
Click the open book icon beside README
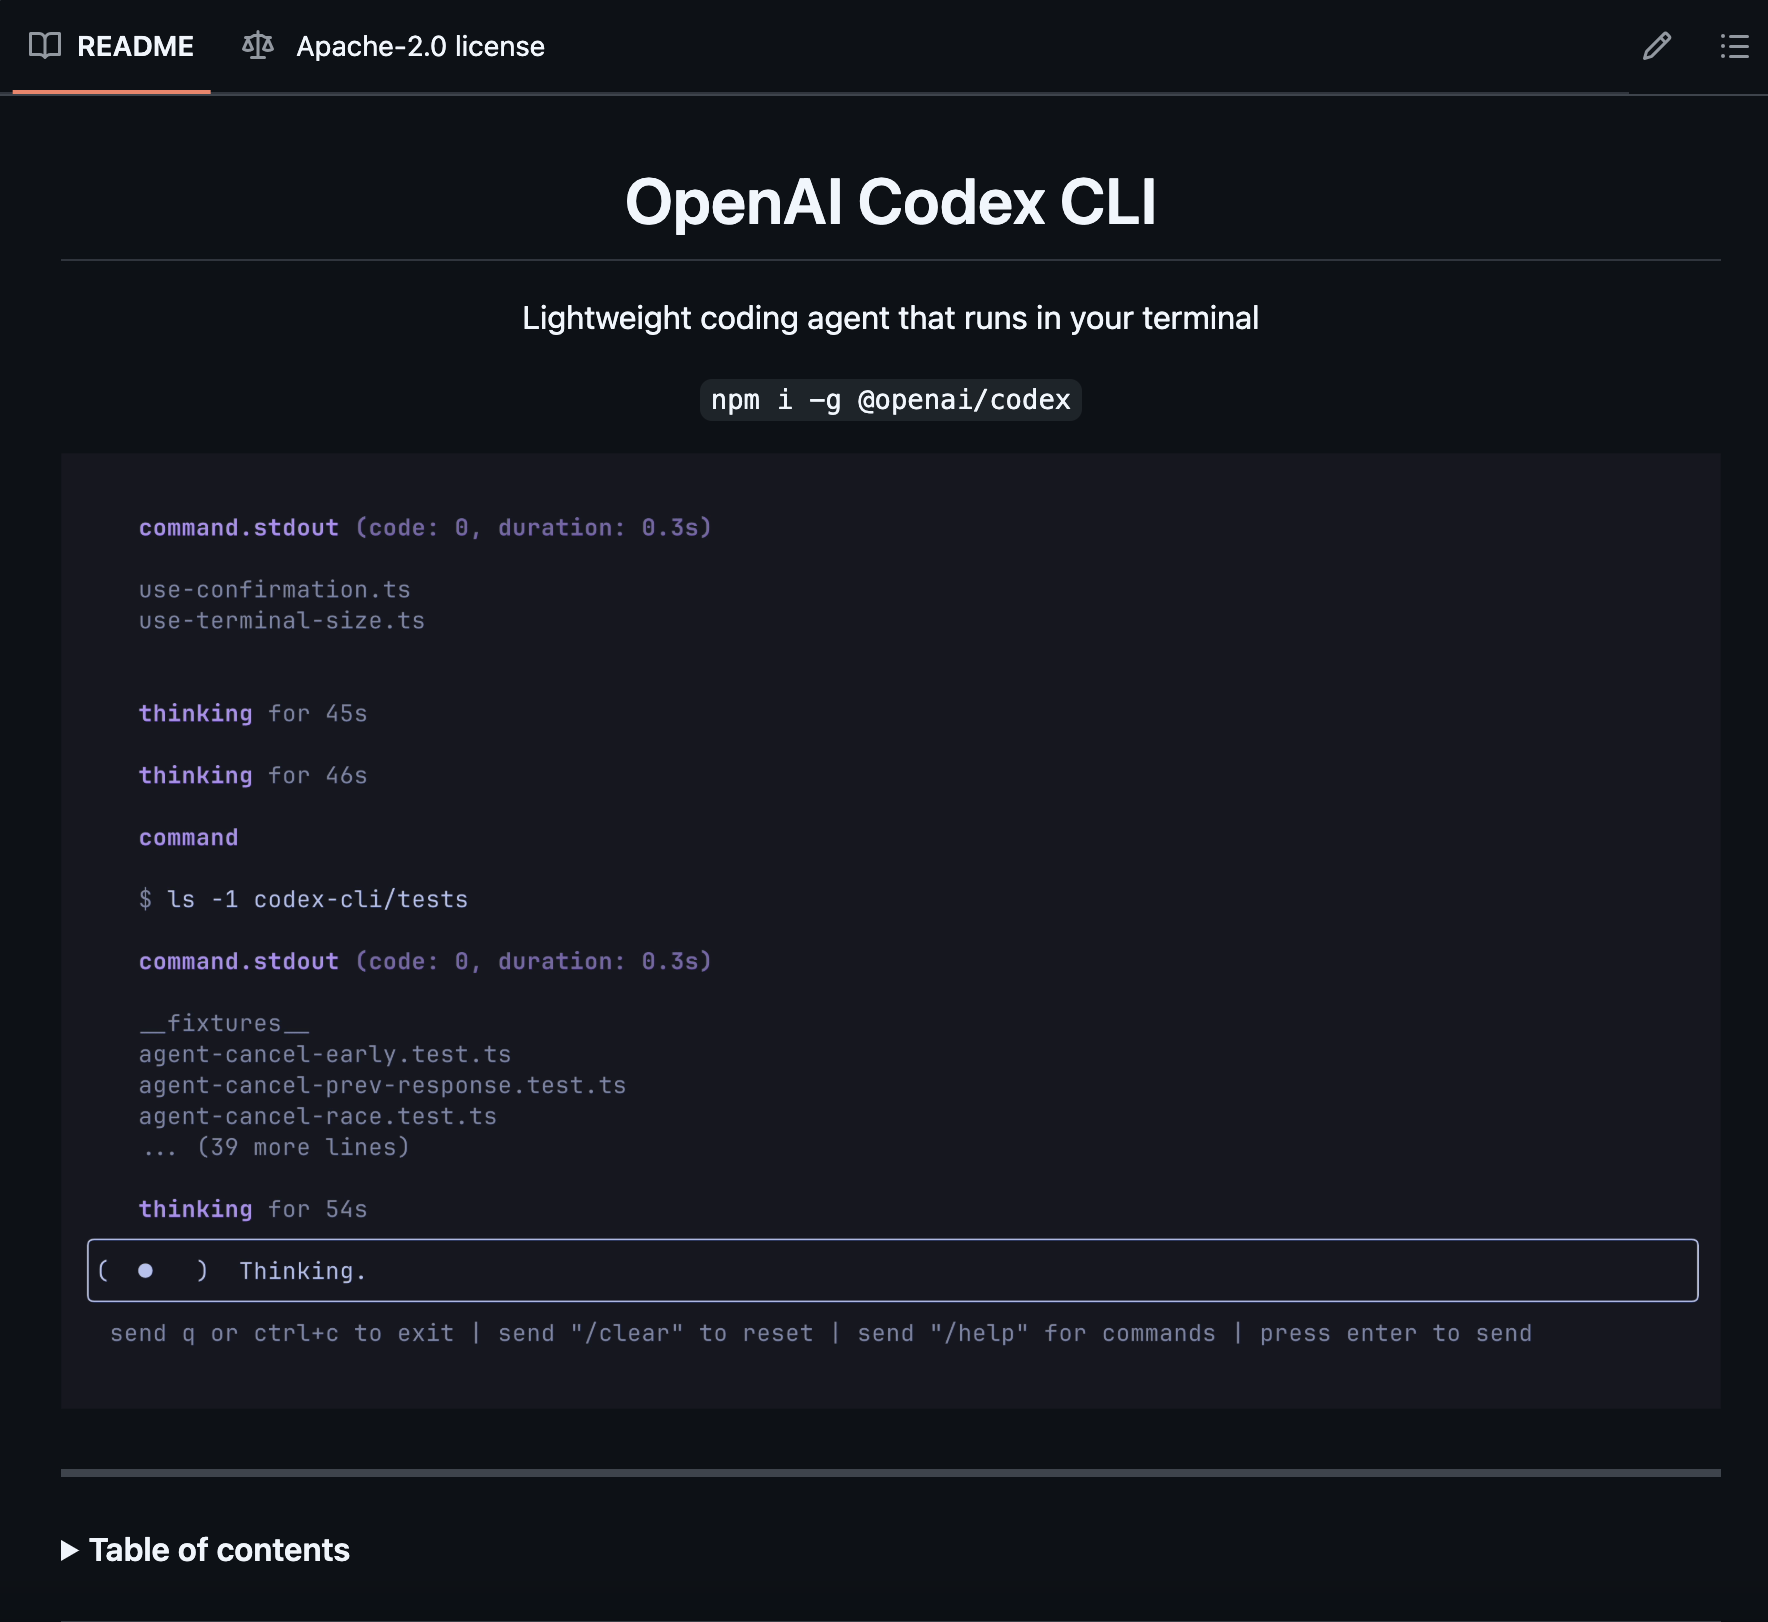[x=45, y=46]
